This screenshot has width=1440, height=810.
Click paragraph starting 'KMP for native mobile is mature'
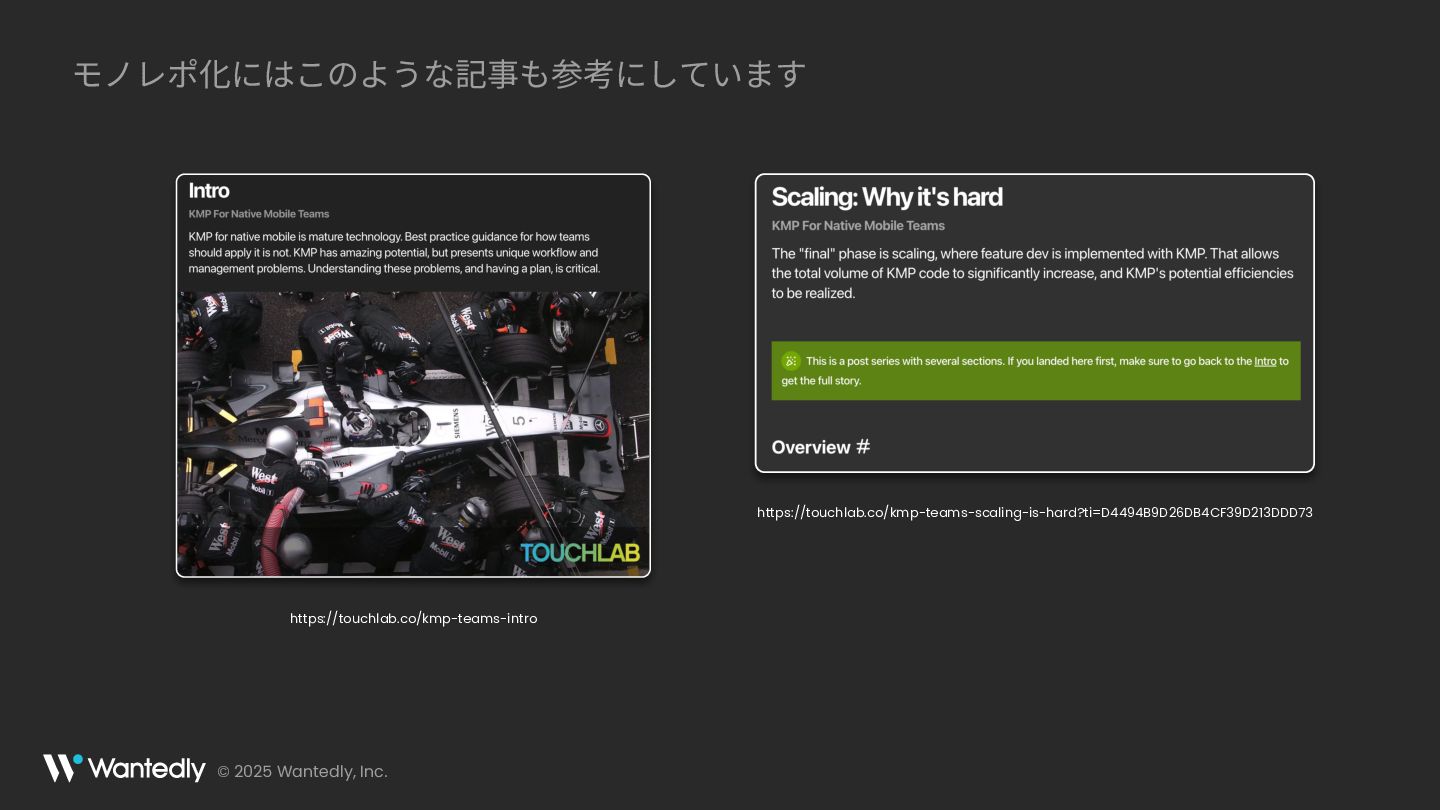394,253
